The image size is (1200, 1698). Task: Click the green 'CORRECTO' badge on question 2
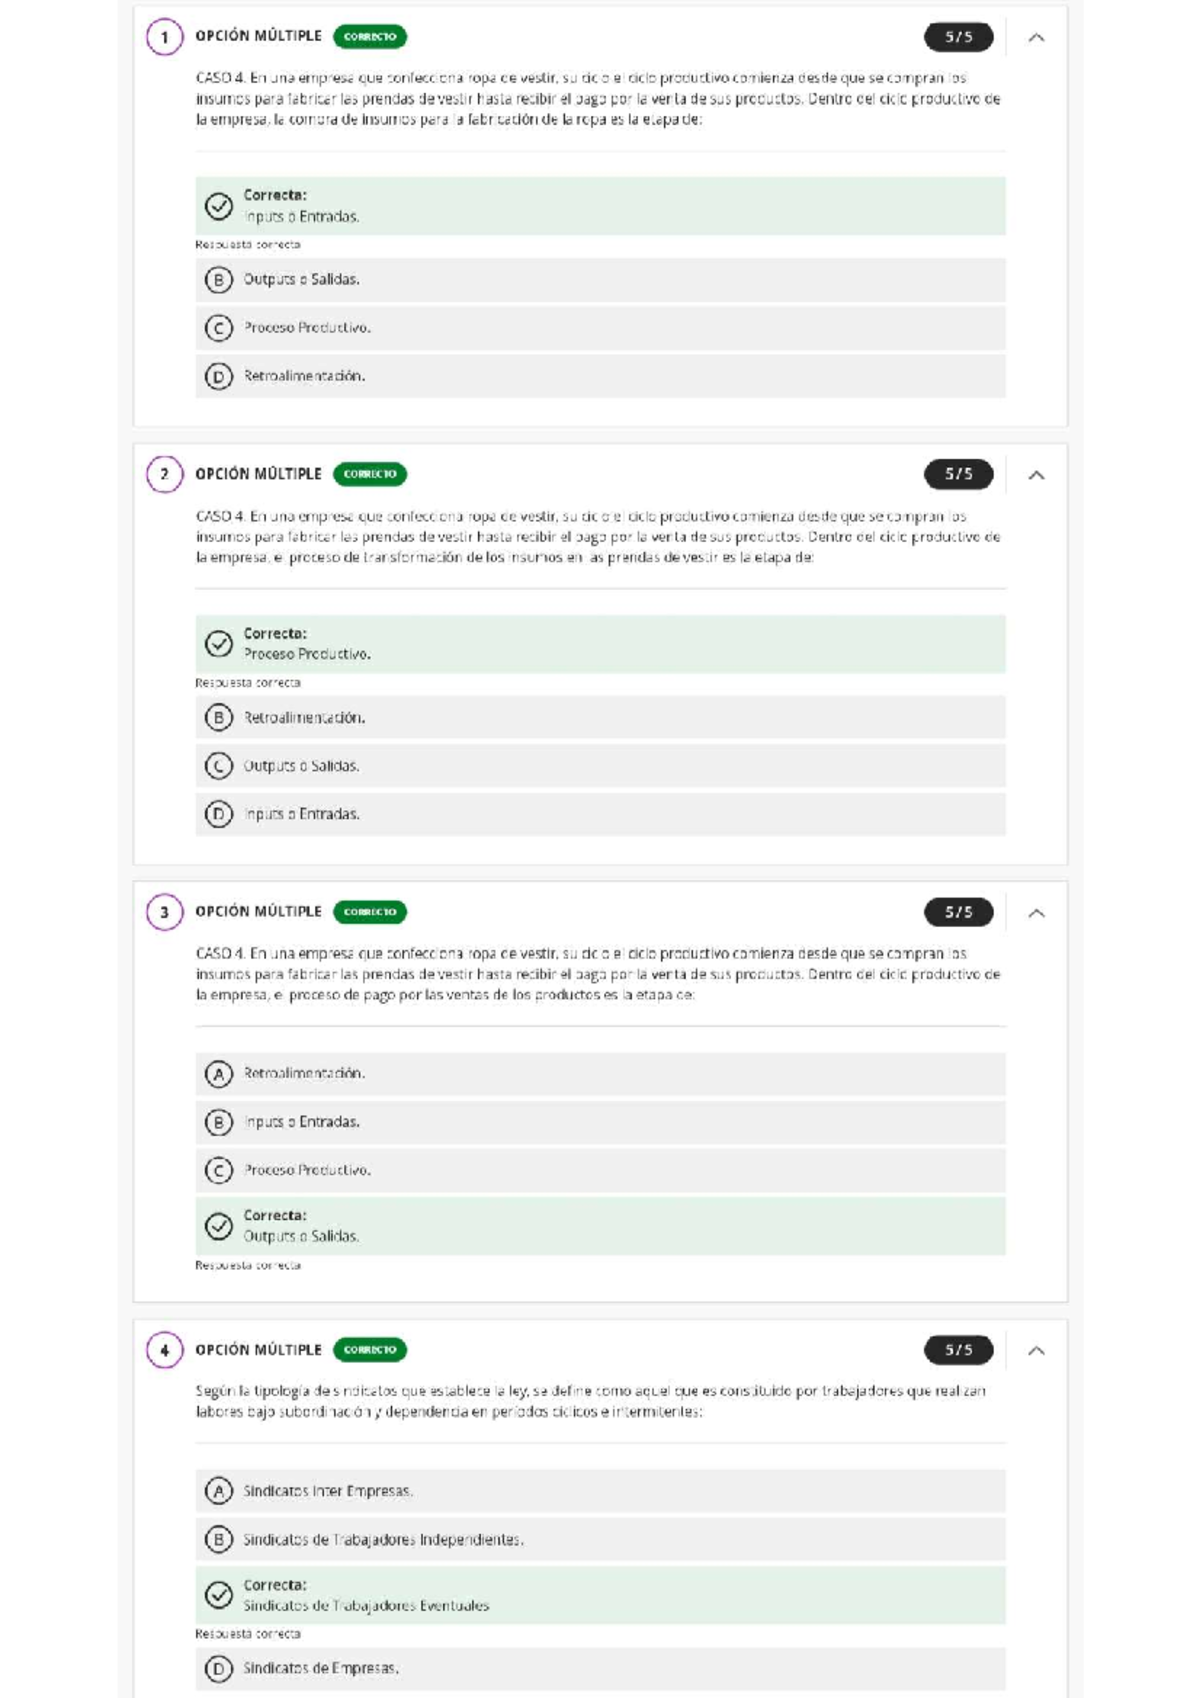point(370,475)
